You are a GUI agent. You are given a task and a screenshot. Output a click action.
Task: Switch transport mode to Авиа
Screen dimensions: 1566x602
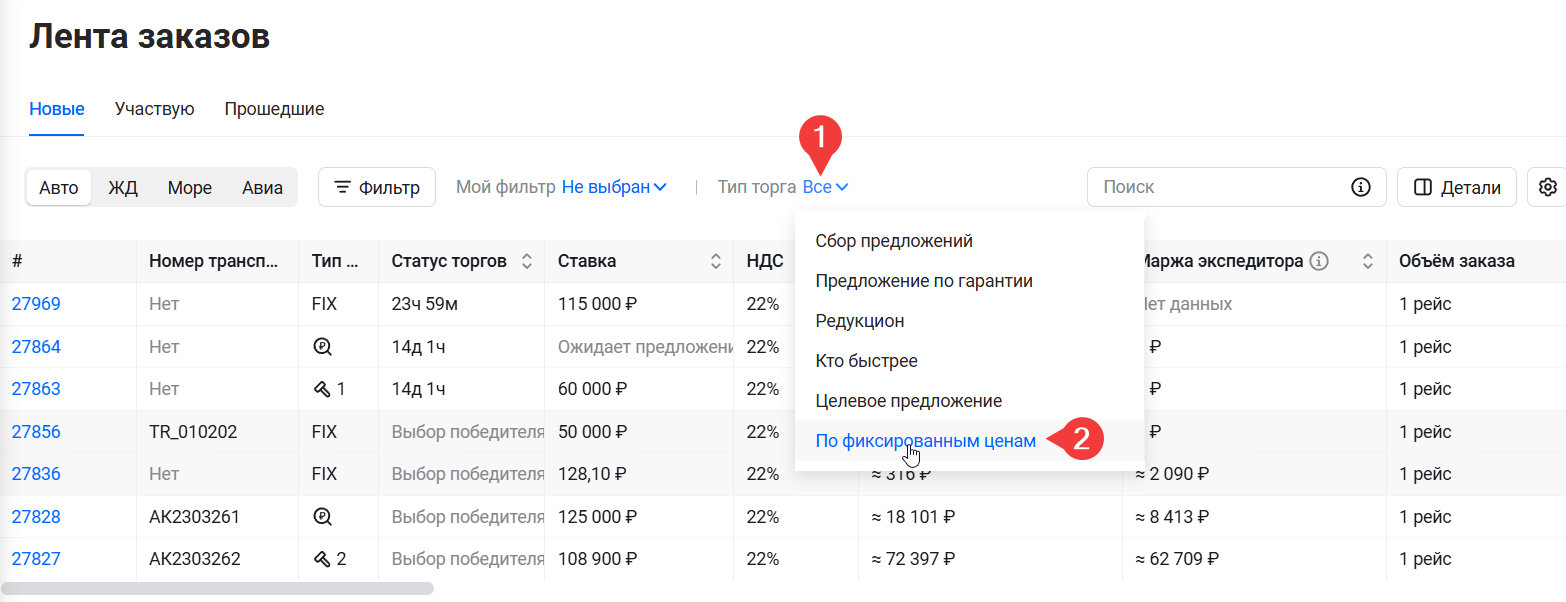coord(262,188)
